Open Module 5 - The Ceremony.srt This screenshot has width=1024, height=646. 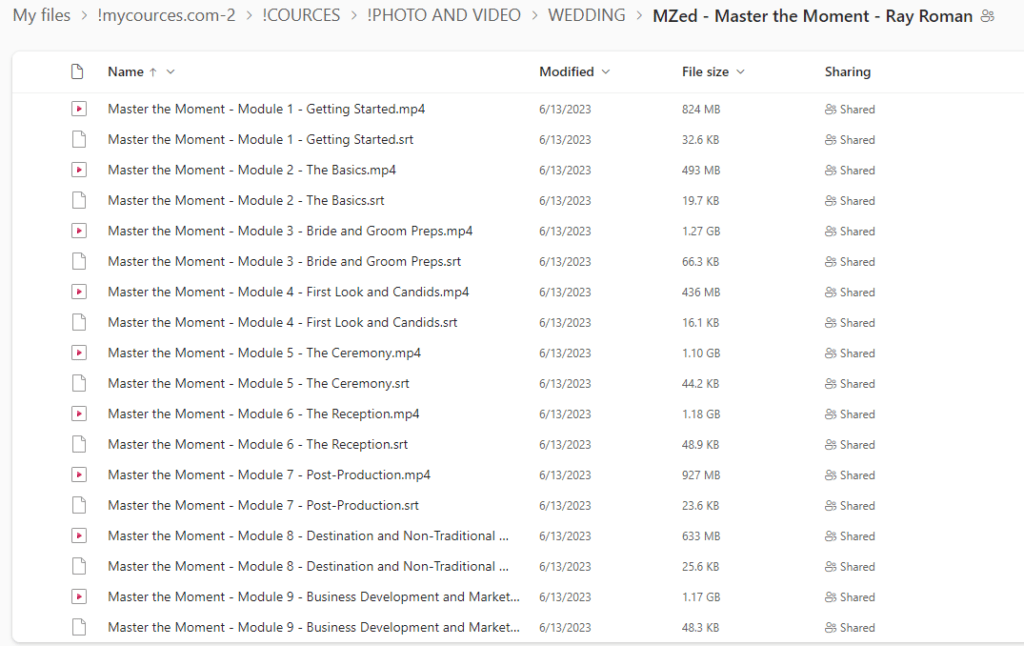(259, 383)
